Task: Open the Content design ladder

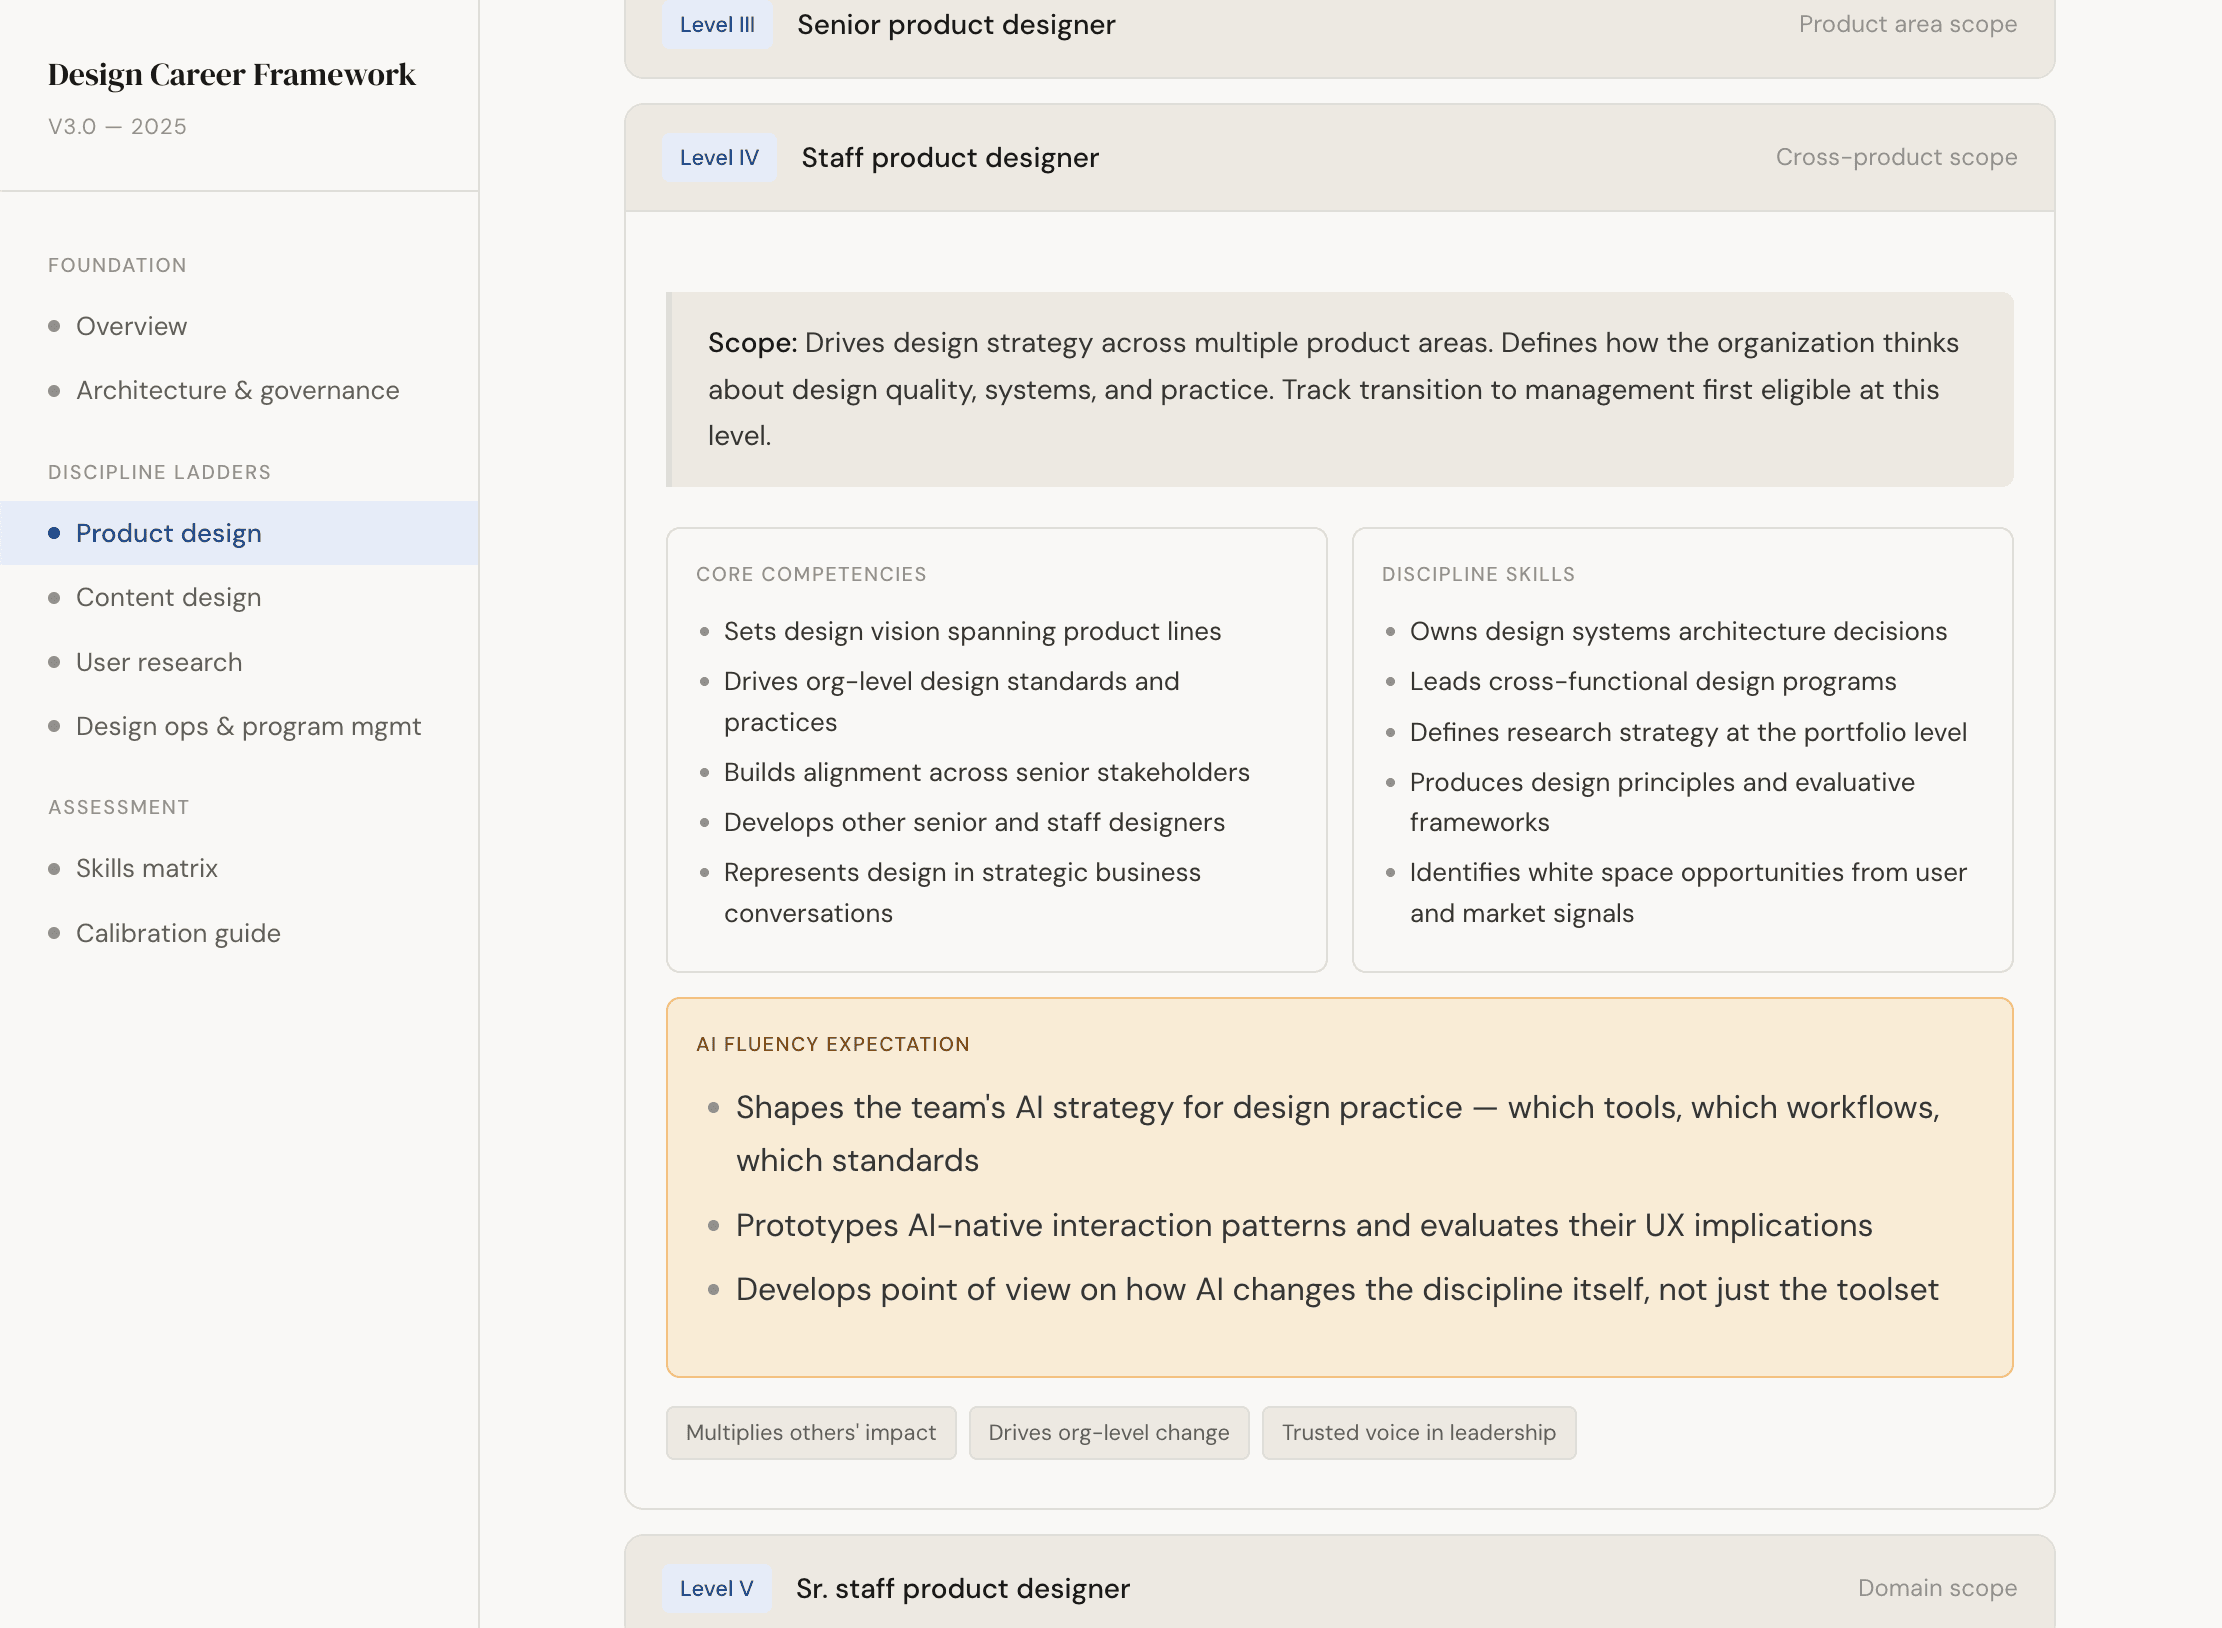Action: 168,597
